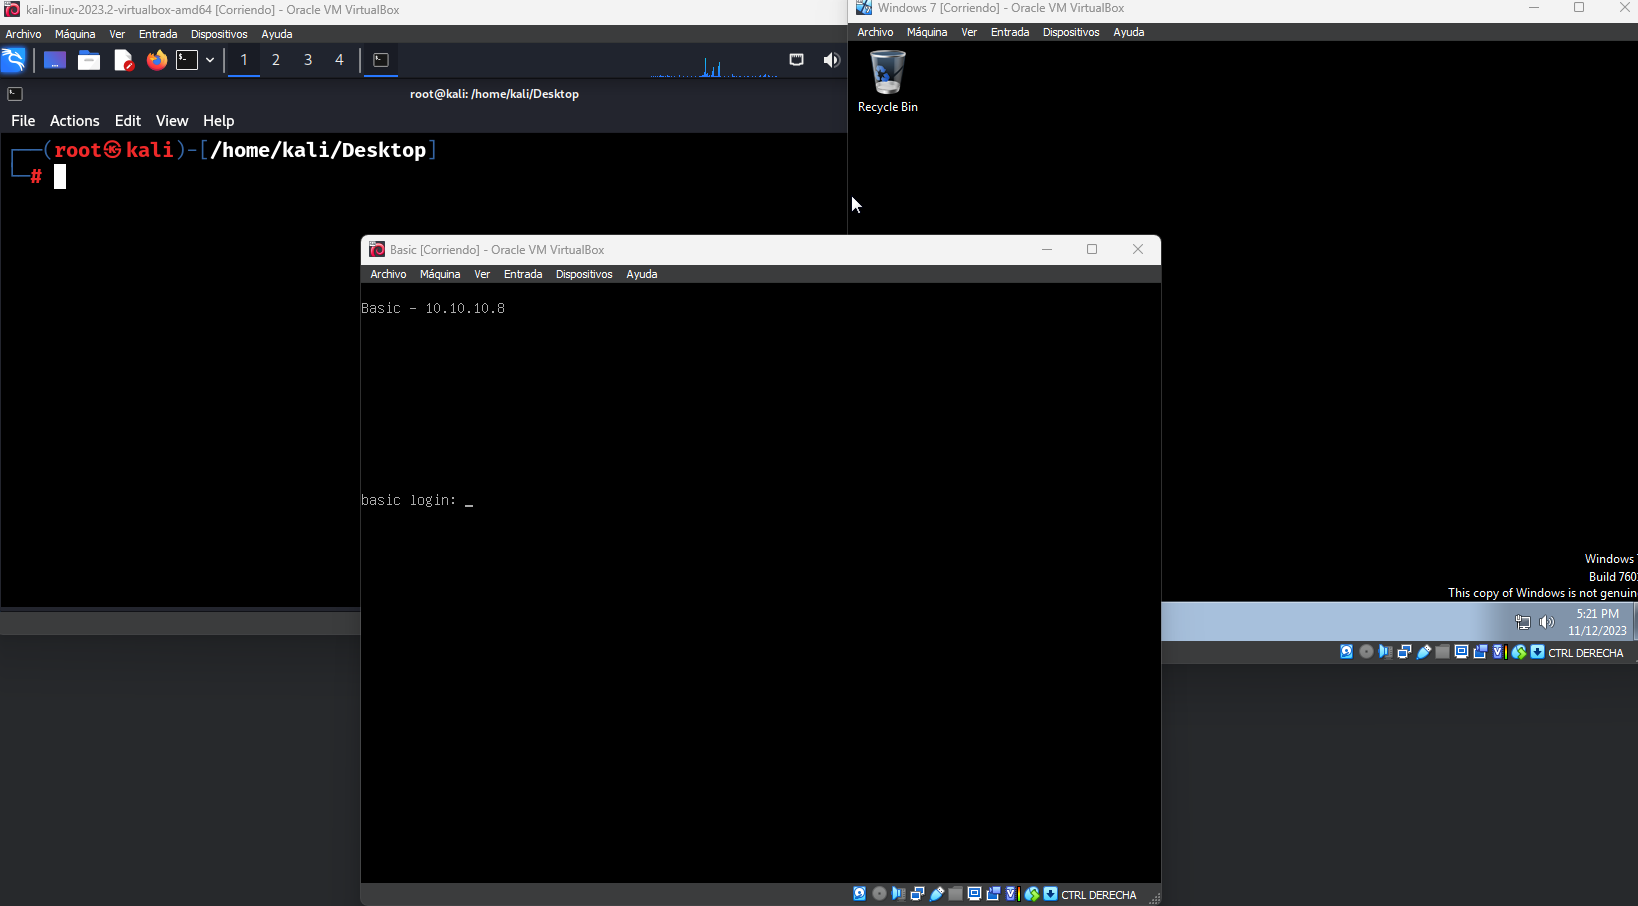1638x906 pixels.
Task: Open Archivo menu in Basic VM window
Action: 388,274
